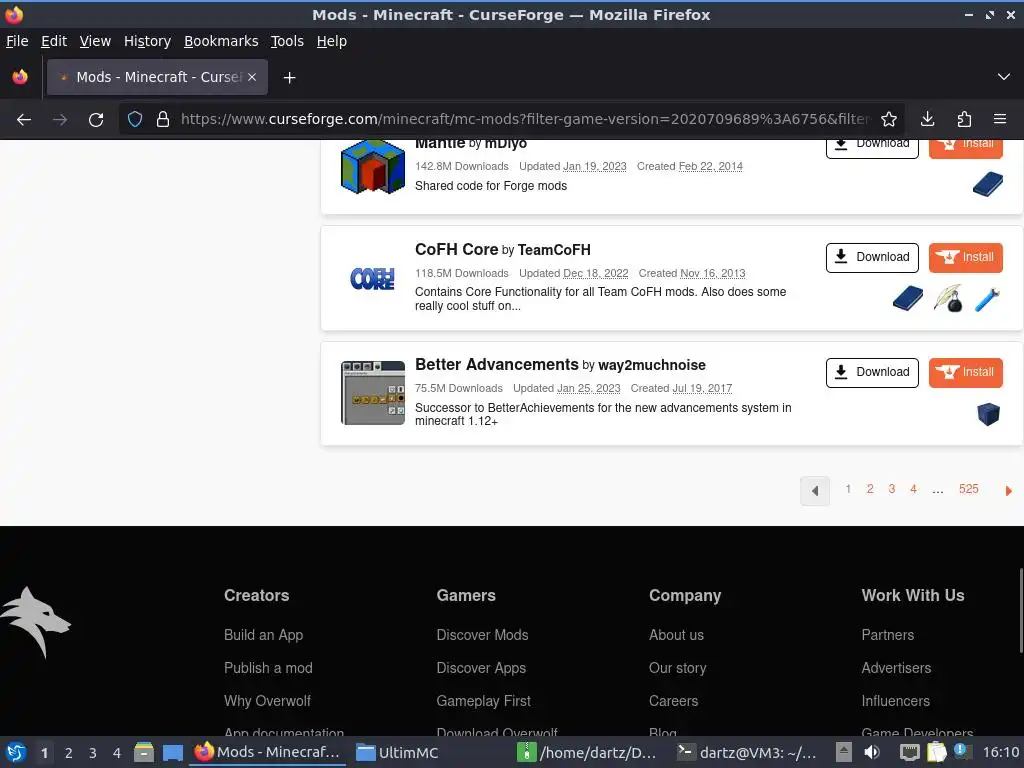This screenshot has width=1024, height=768.
Task: Go to page 4 of results
Action: tap(913, 489)
